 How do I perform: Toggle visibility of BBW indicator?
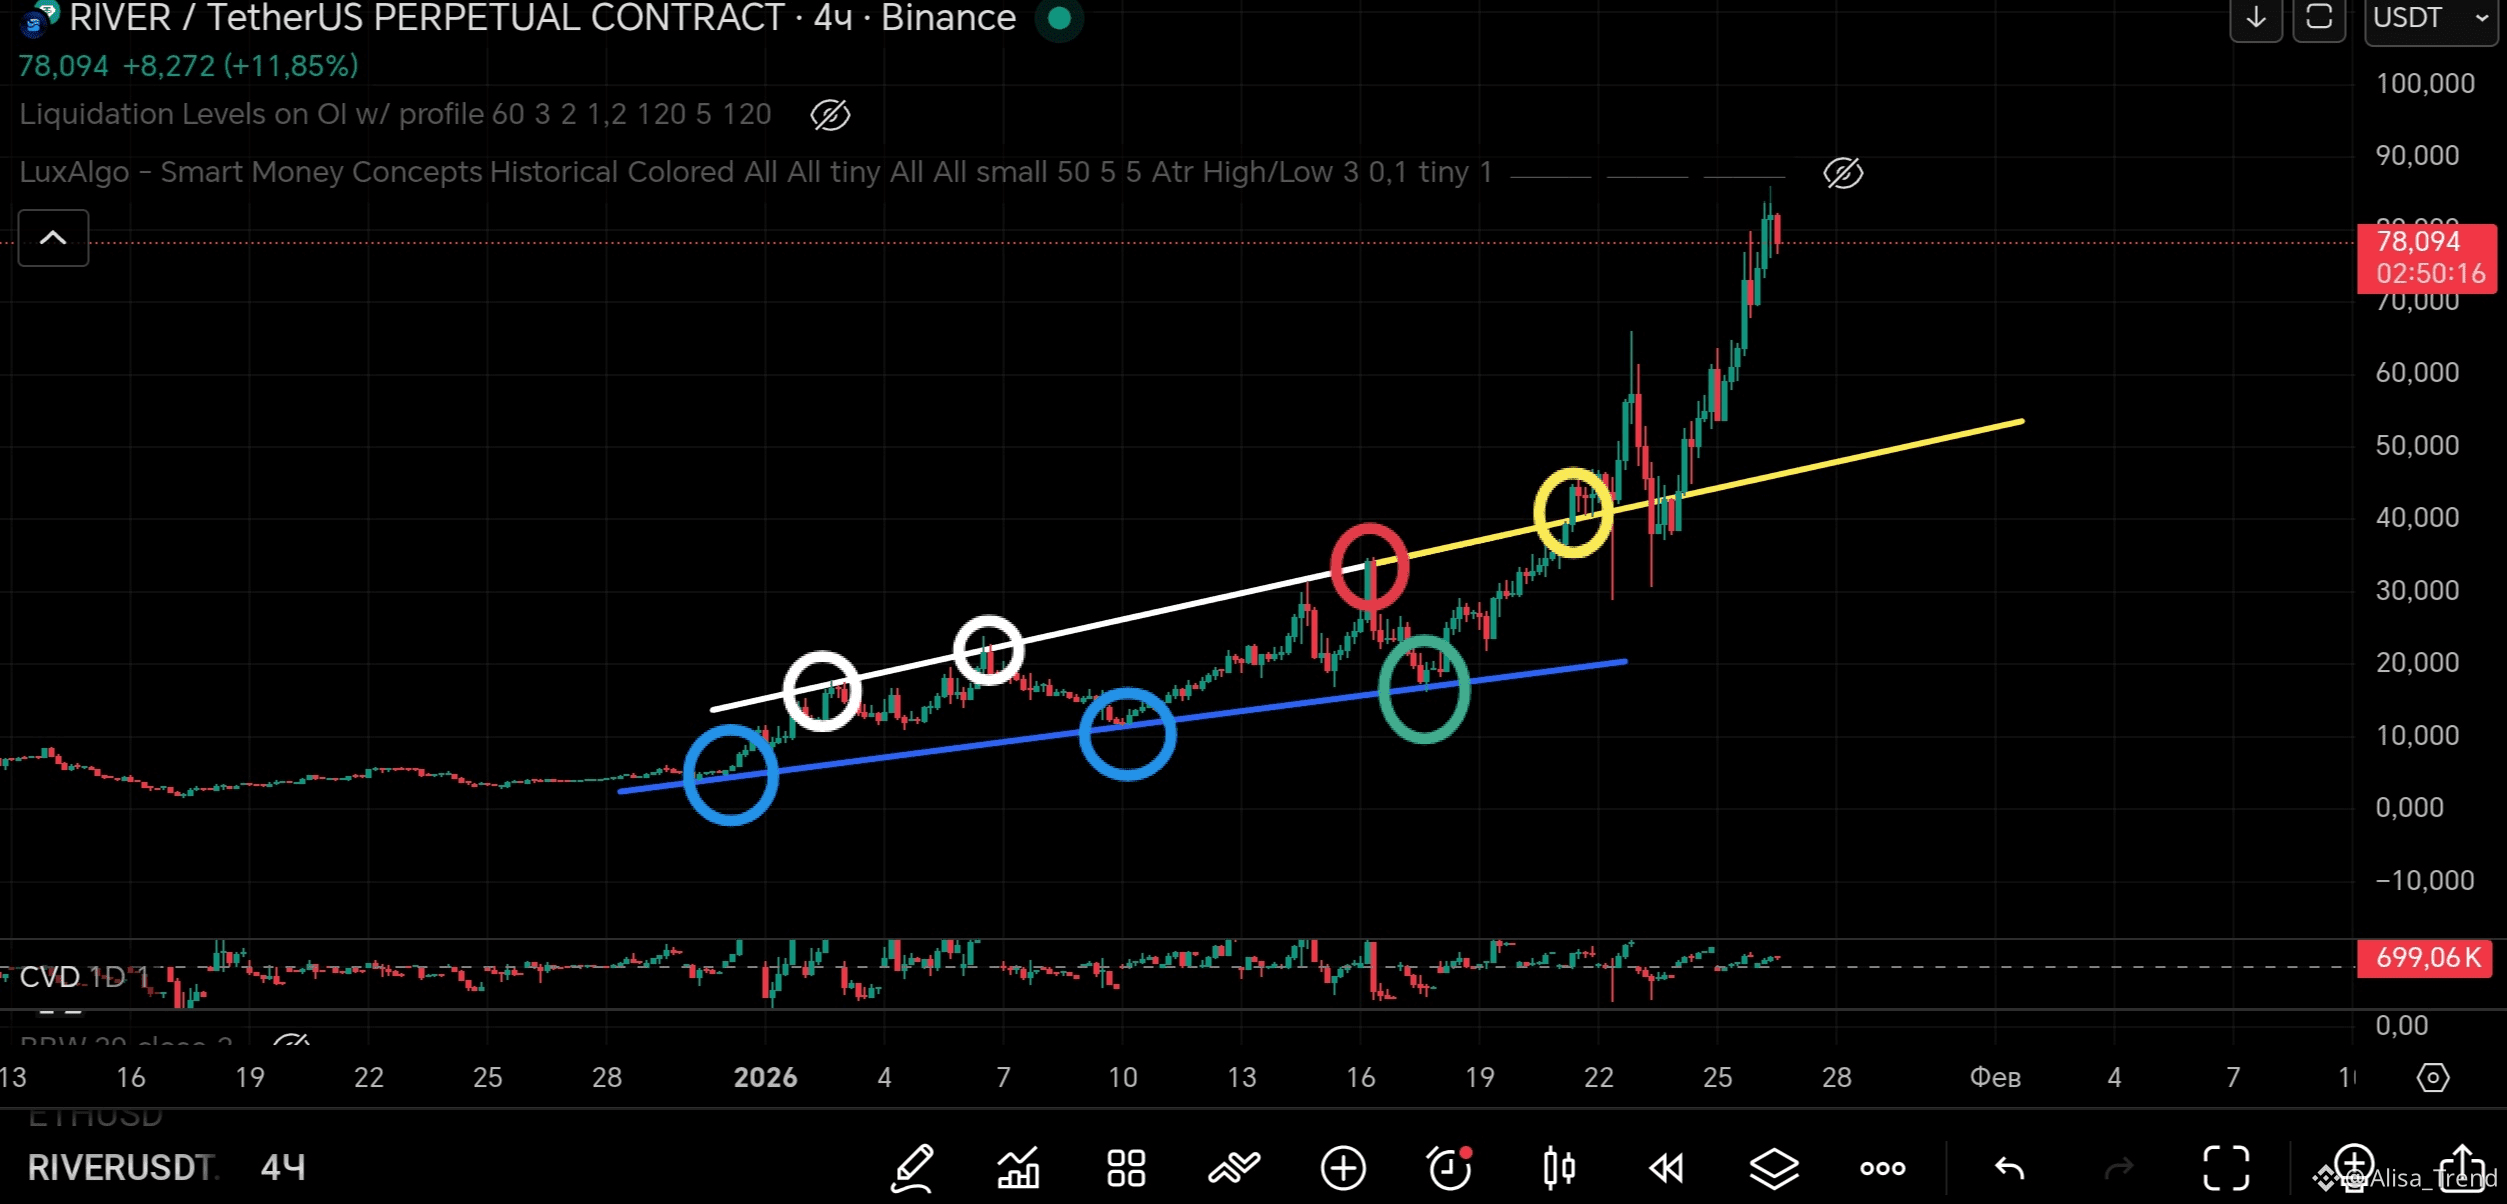pyautogui.click(x=291, y=1041)
